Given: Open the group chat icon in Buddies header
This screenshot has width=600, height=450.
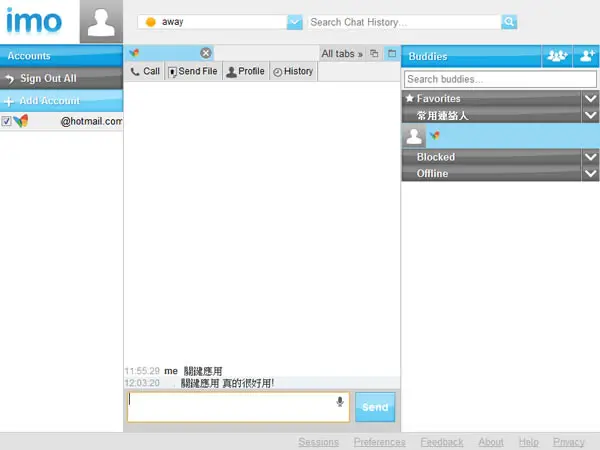Looking at the screenshot, I should click(x=557, y=56).
